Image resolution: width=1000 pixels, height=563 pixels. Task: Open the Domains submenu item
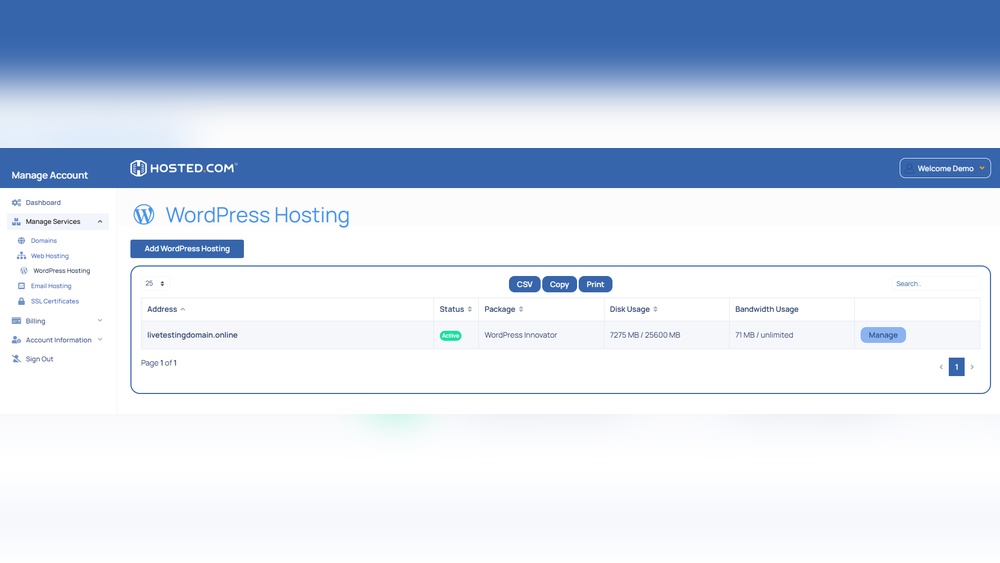pos(44,240)
